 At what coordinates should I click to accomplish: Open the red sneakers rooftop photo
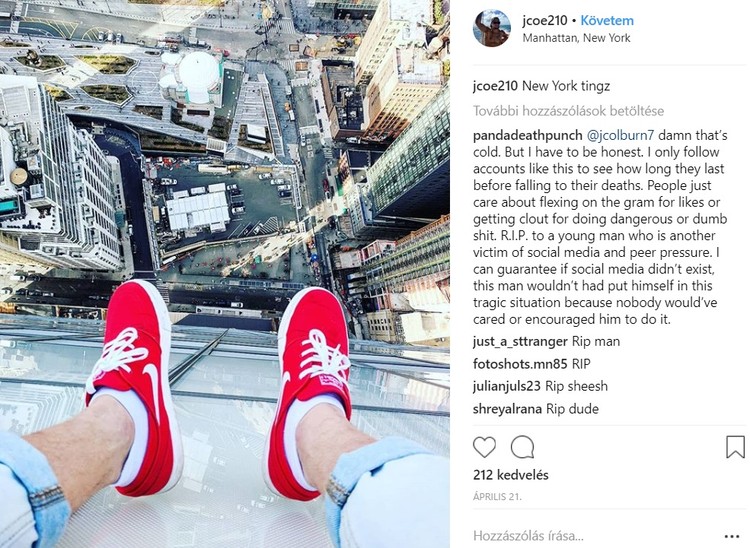225,274
